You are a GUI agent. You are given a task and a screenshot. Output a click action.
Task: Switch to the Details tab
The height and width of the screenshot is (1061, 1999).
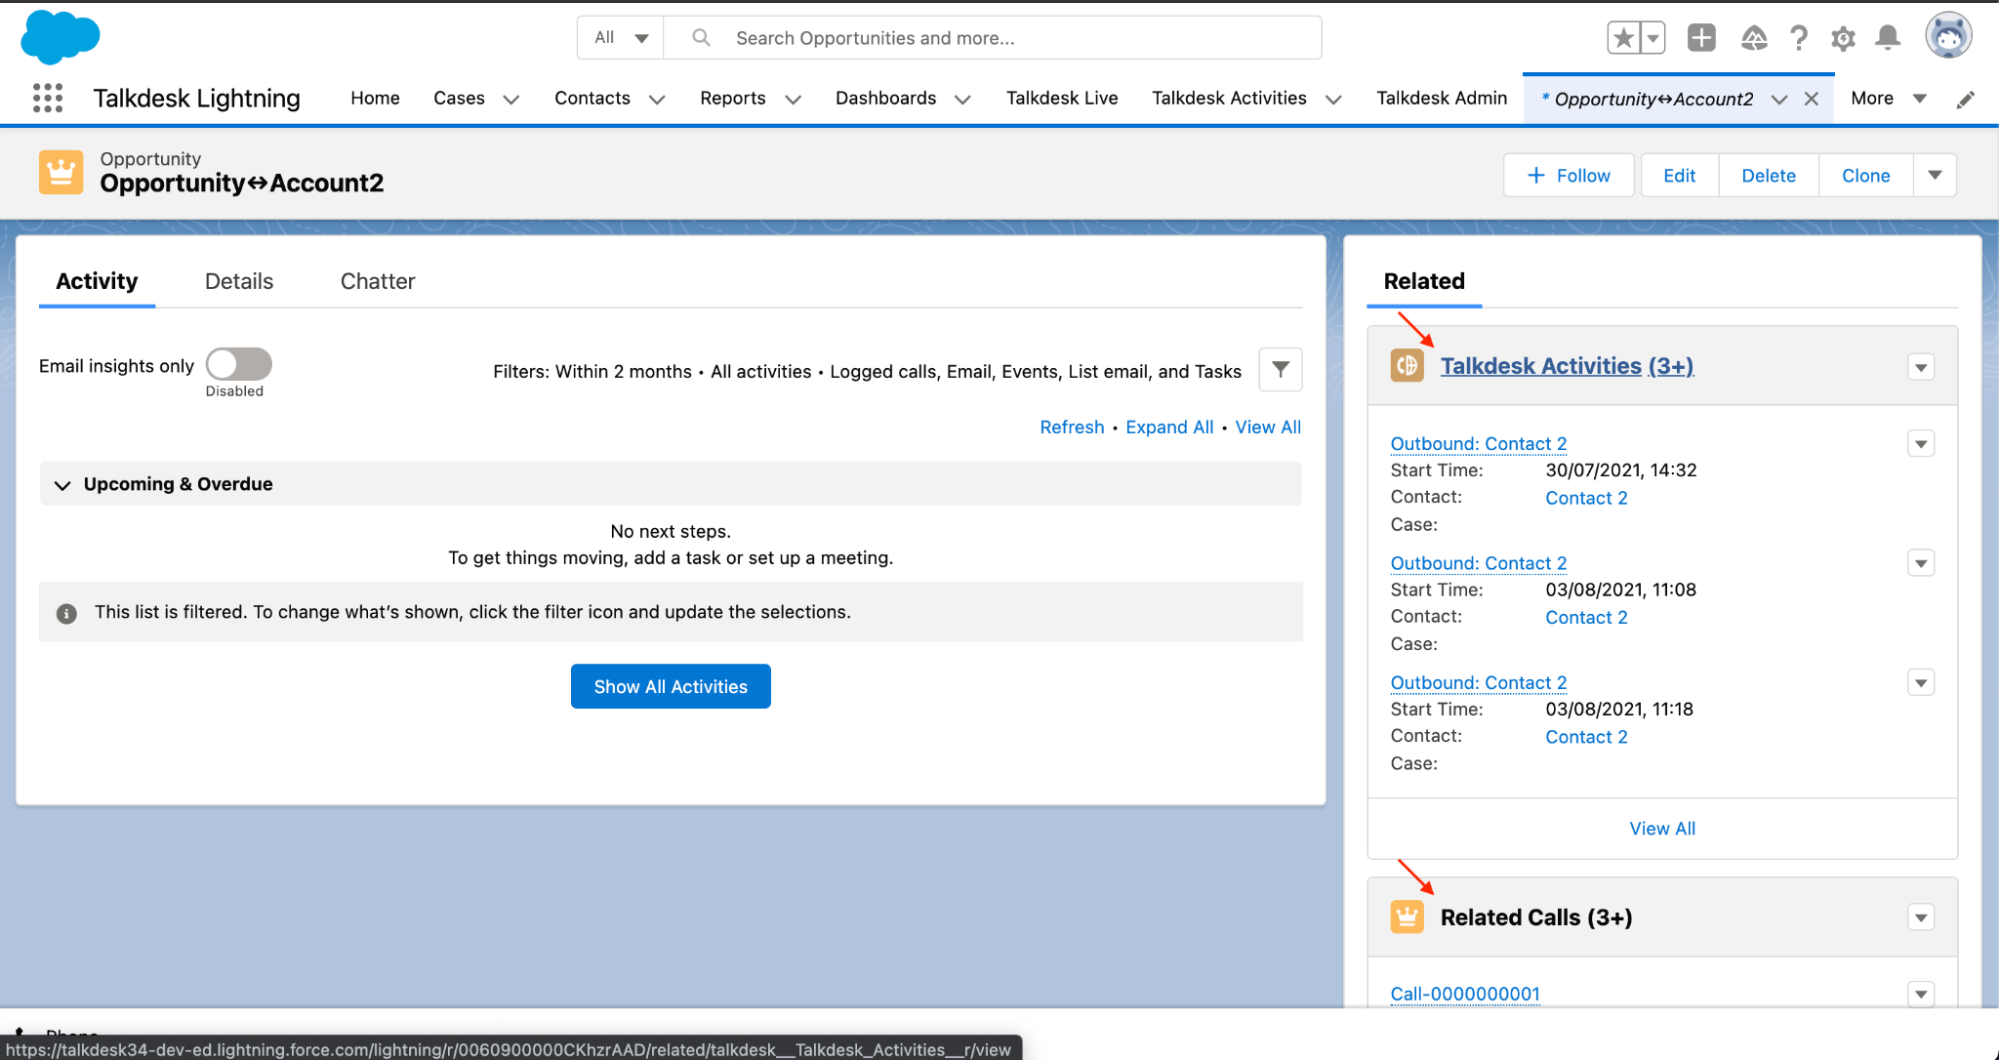(239, 281)
